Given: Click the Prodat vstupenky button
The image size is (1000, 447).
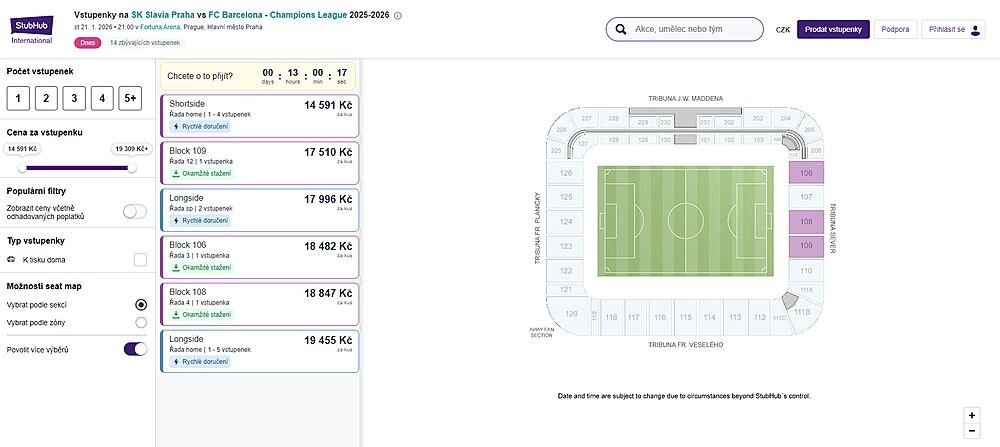Looking at the screenshot, I should [x=833, y=30].
